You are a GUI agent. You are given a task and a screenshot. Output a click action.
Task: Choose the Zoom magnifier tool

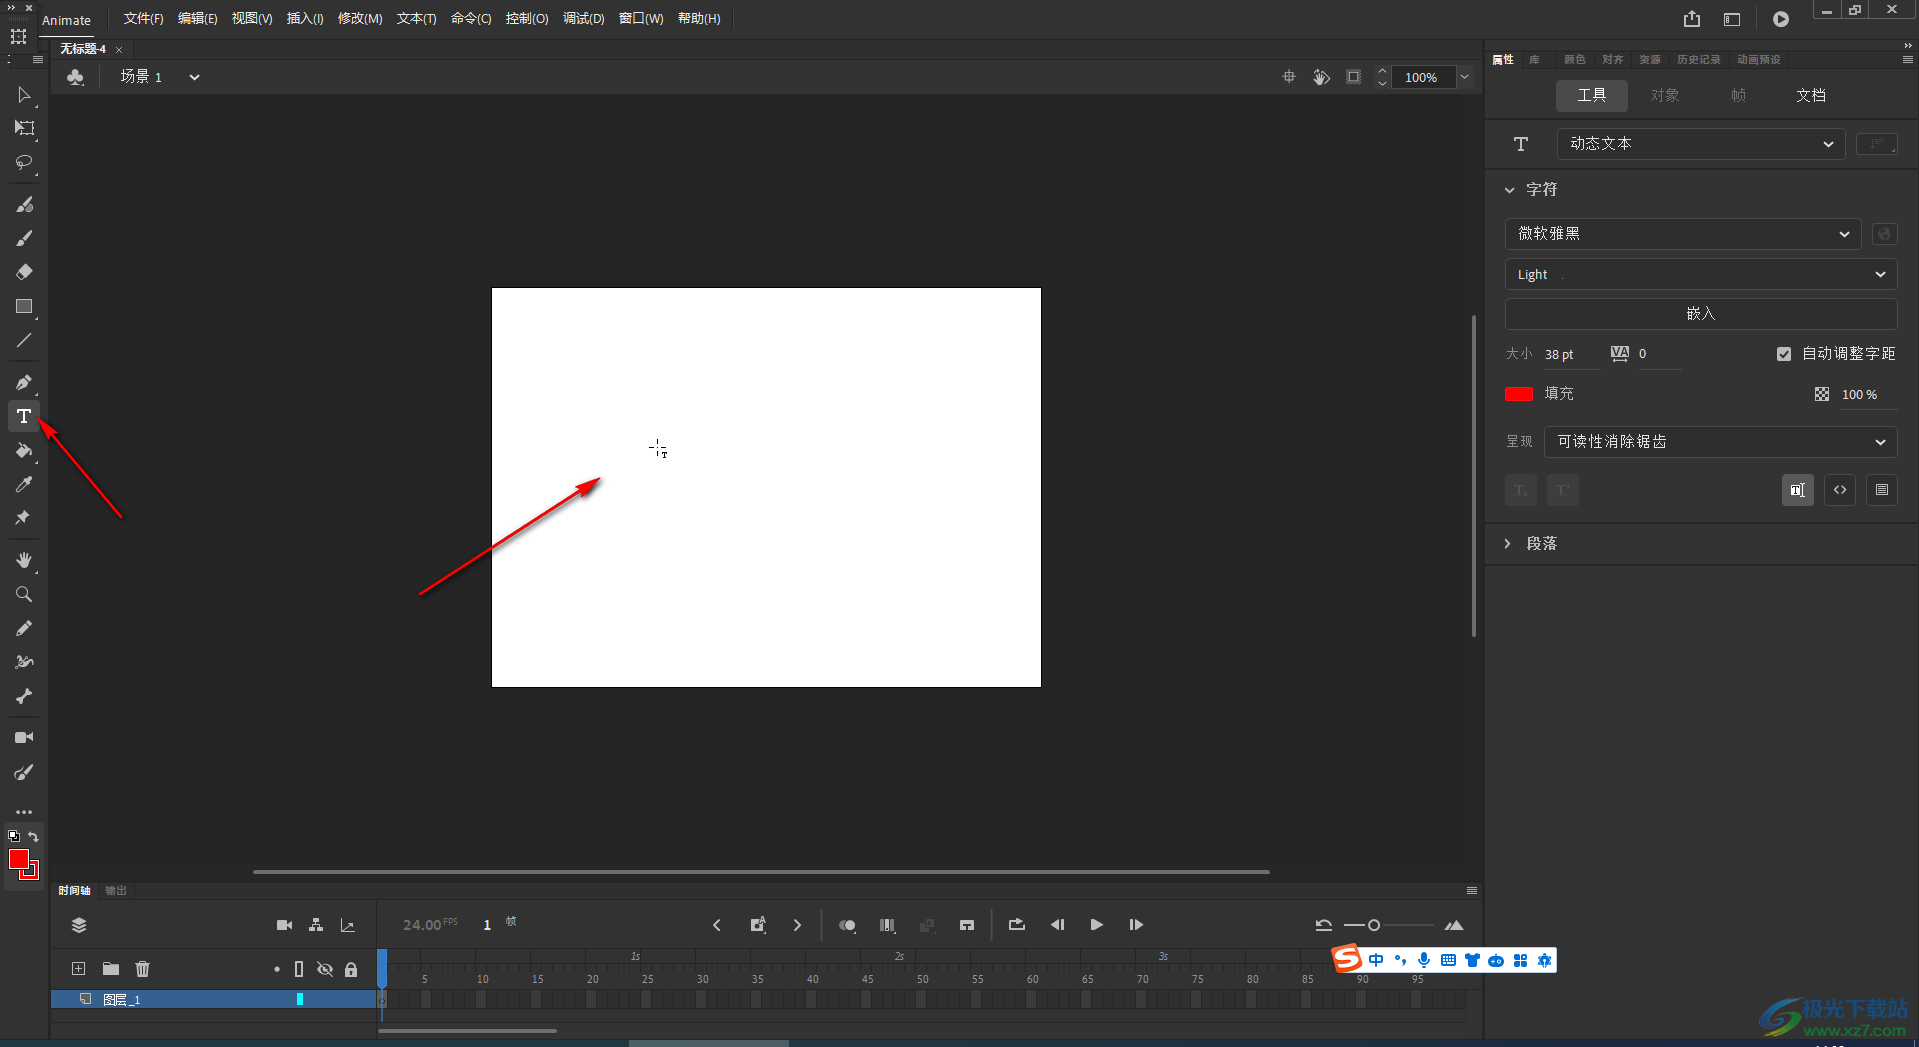(24, 594)
